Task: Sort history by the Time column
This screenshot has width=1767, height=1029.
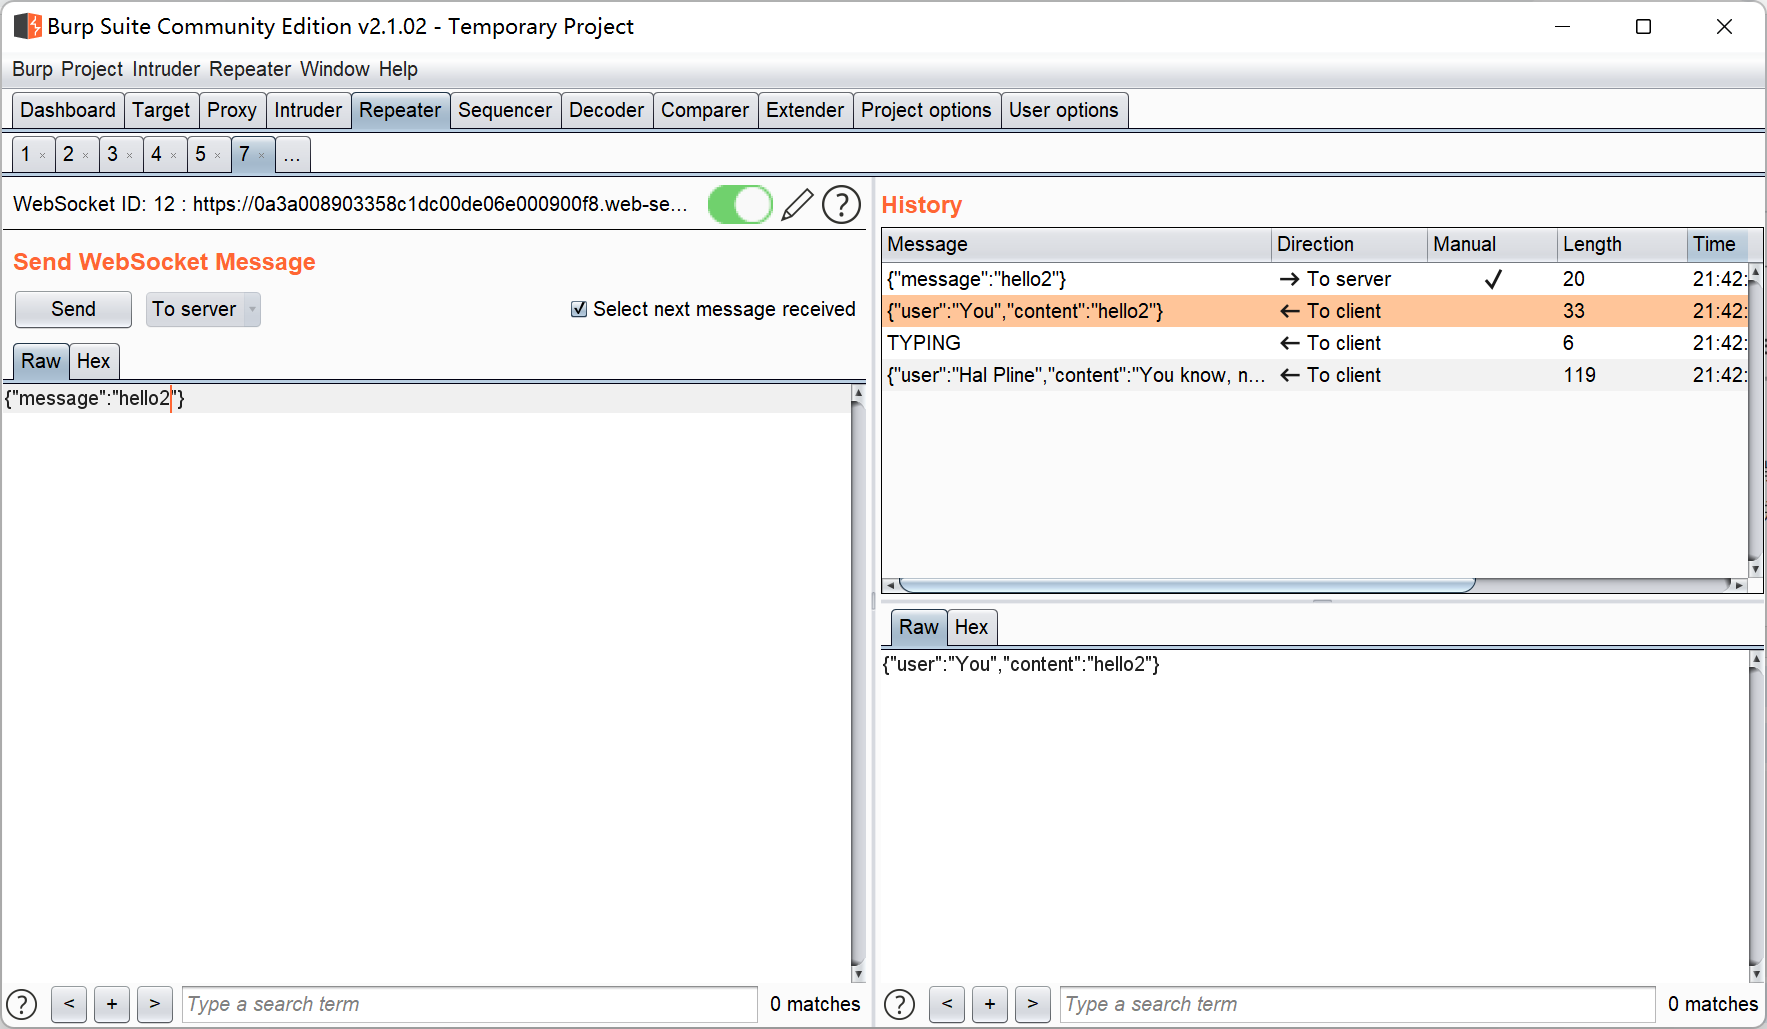Action: pos(1714,244)
